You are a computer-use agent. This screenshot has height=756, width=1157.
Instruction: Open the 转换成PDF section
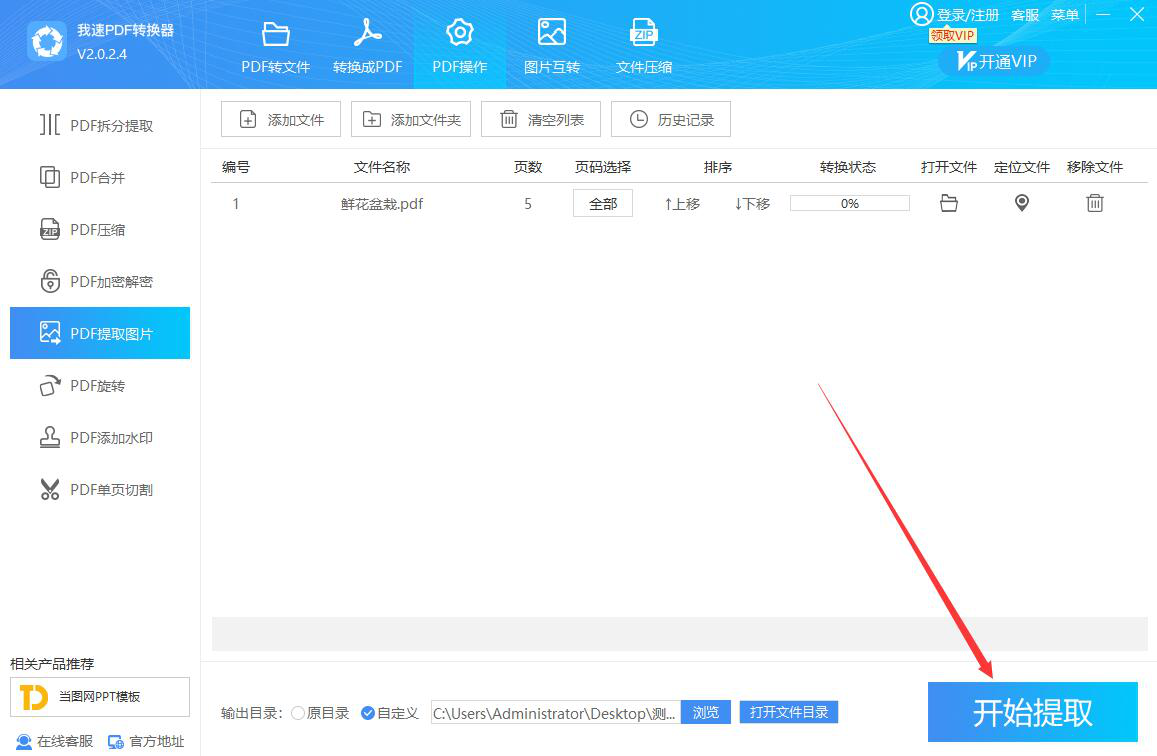coord(367,46)
